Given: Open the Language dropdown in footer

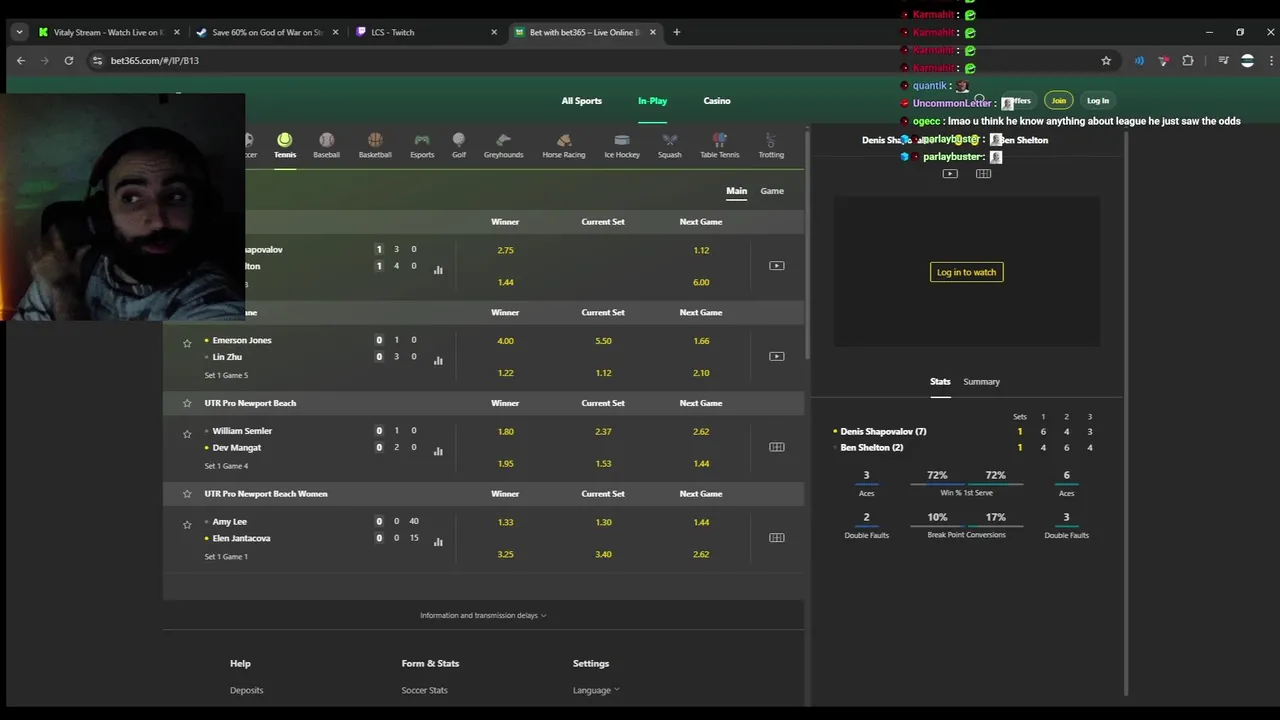Looking at the screenshot, I should tap(596, 690).
